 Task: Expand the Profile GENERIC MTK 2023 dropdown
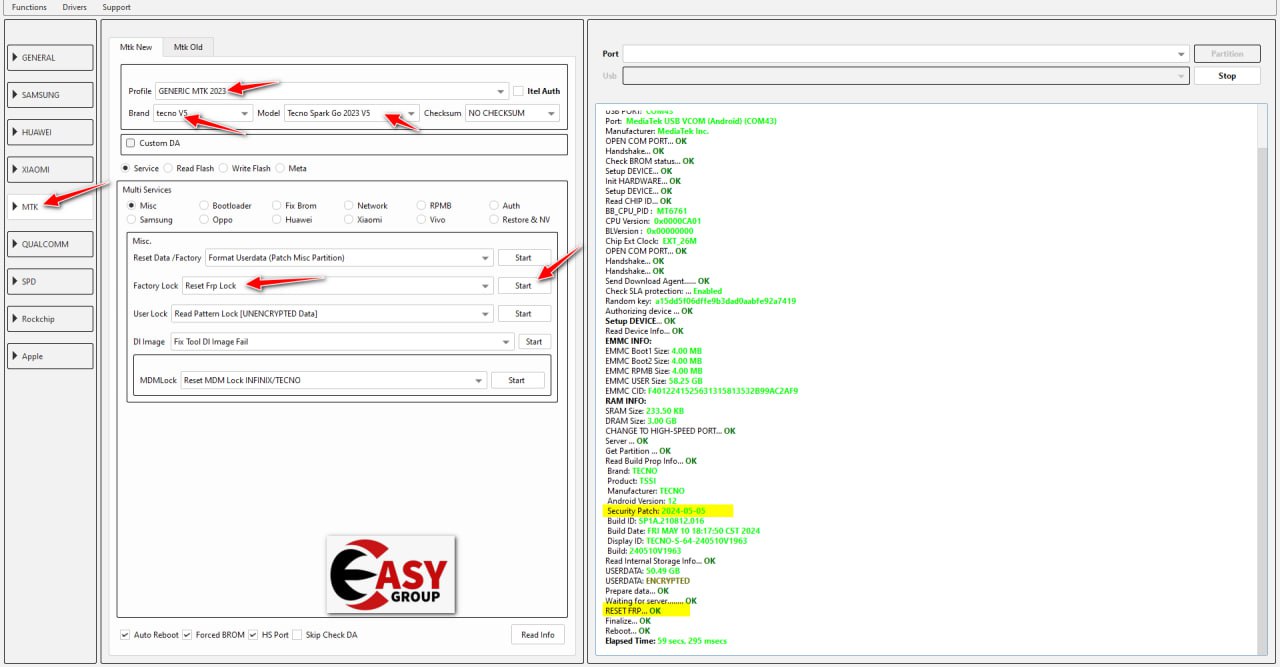(x=331, y=91)
